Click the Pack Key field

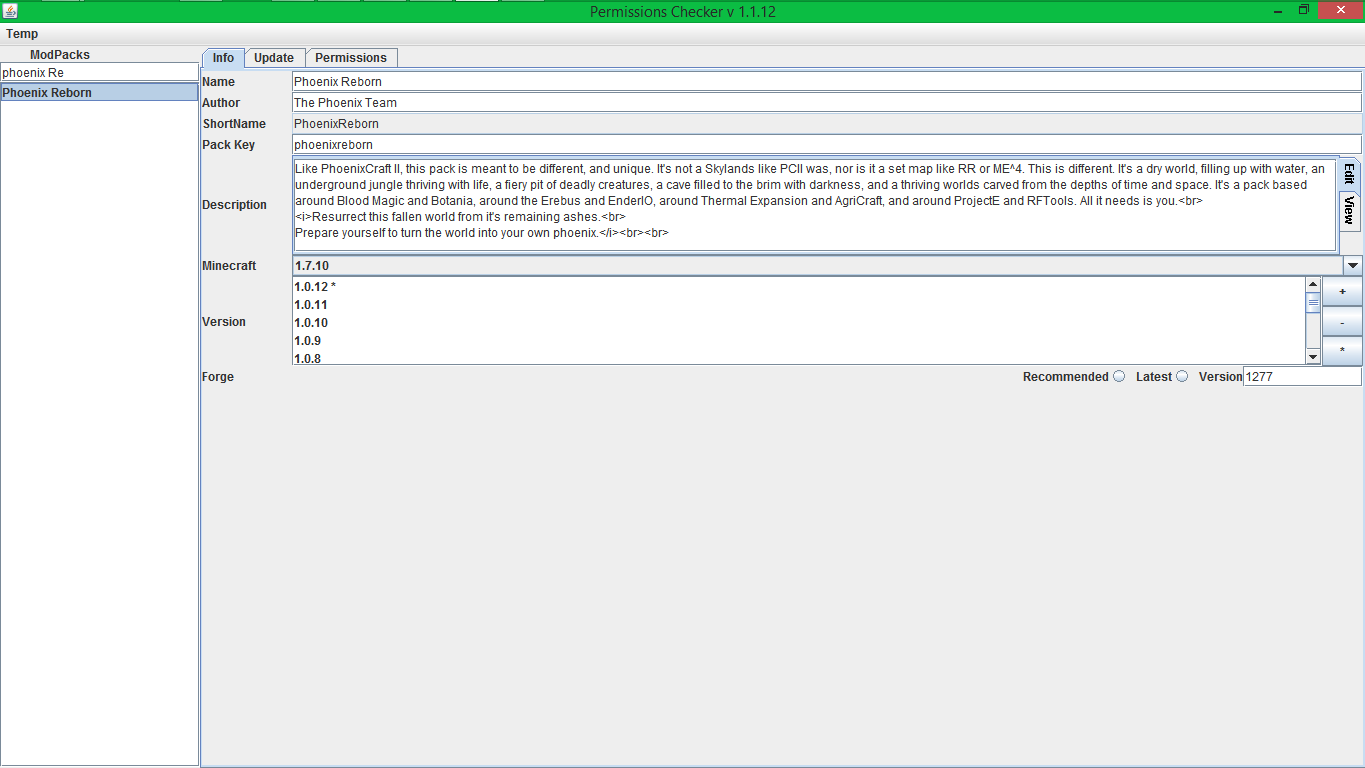tap(827, 144)
